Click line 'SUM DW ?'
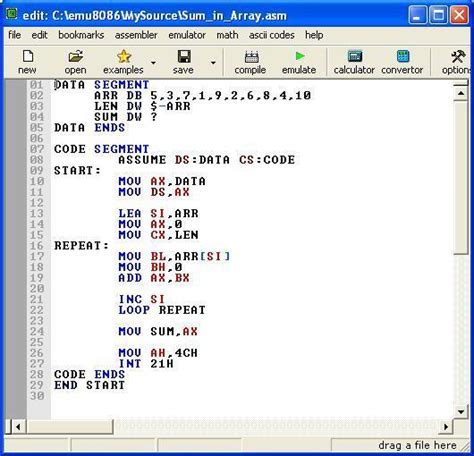 point(126,117)
